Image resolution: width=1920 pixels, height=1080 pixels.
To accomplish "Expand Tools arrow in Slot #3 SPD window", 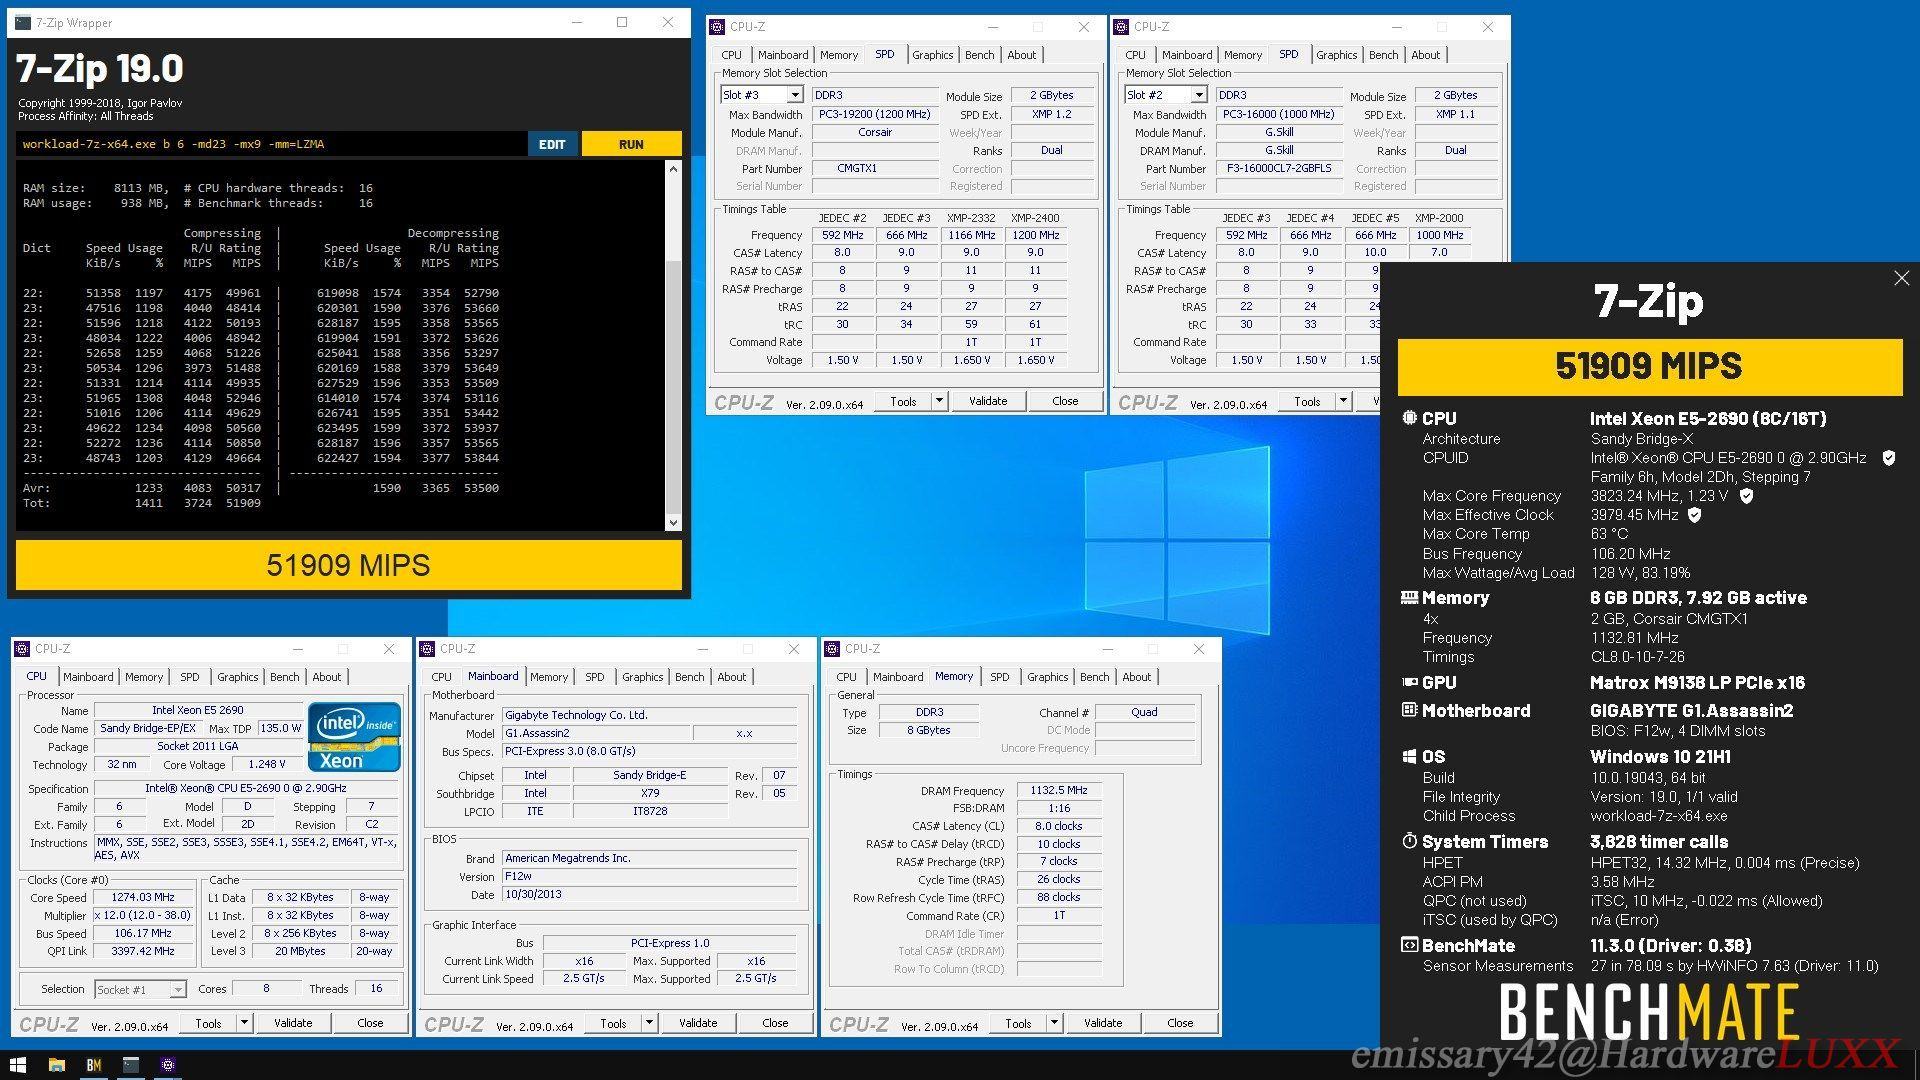I will (938, 401).
